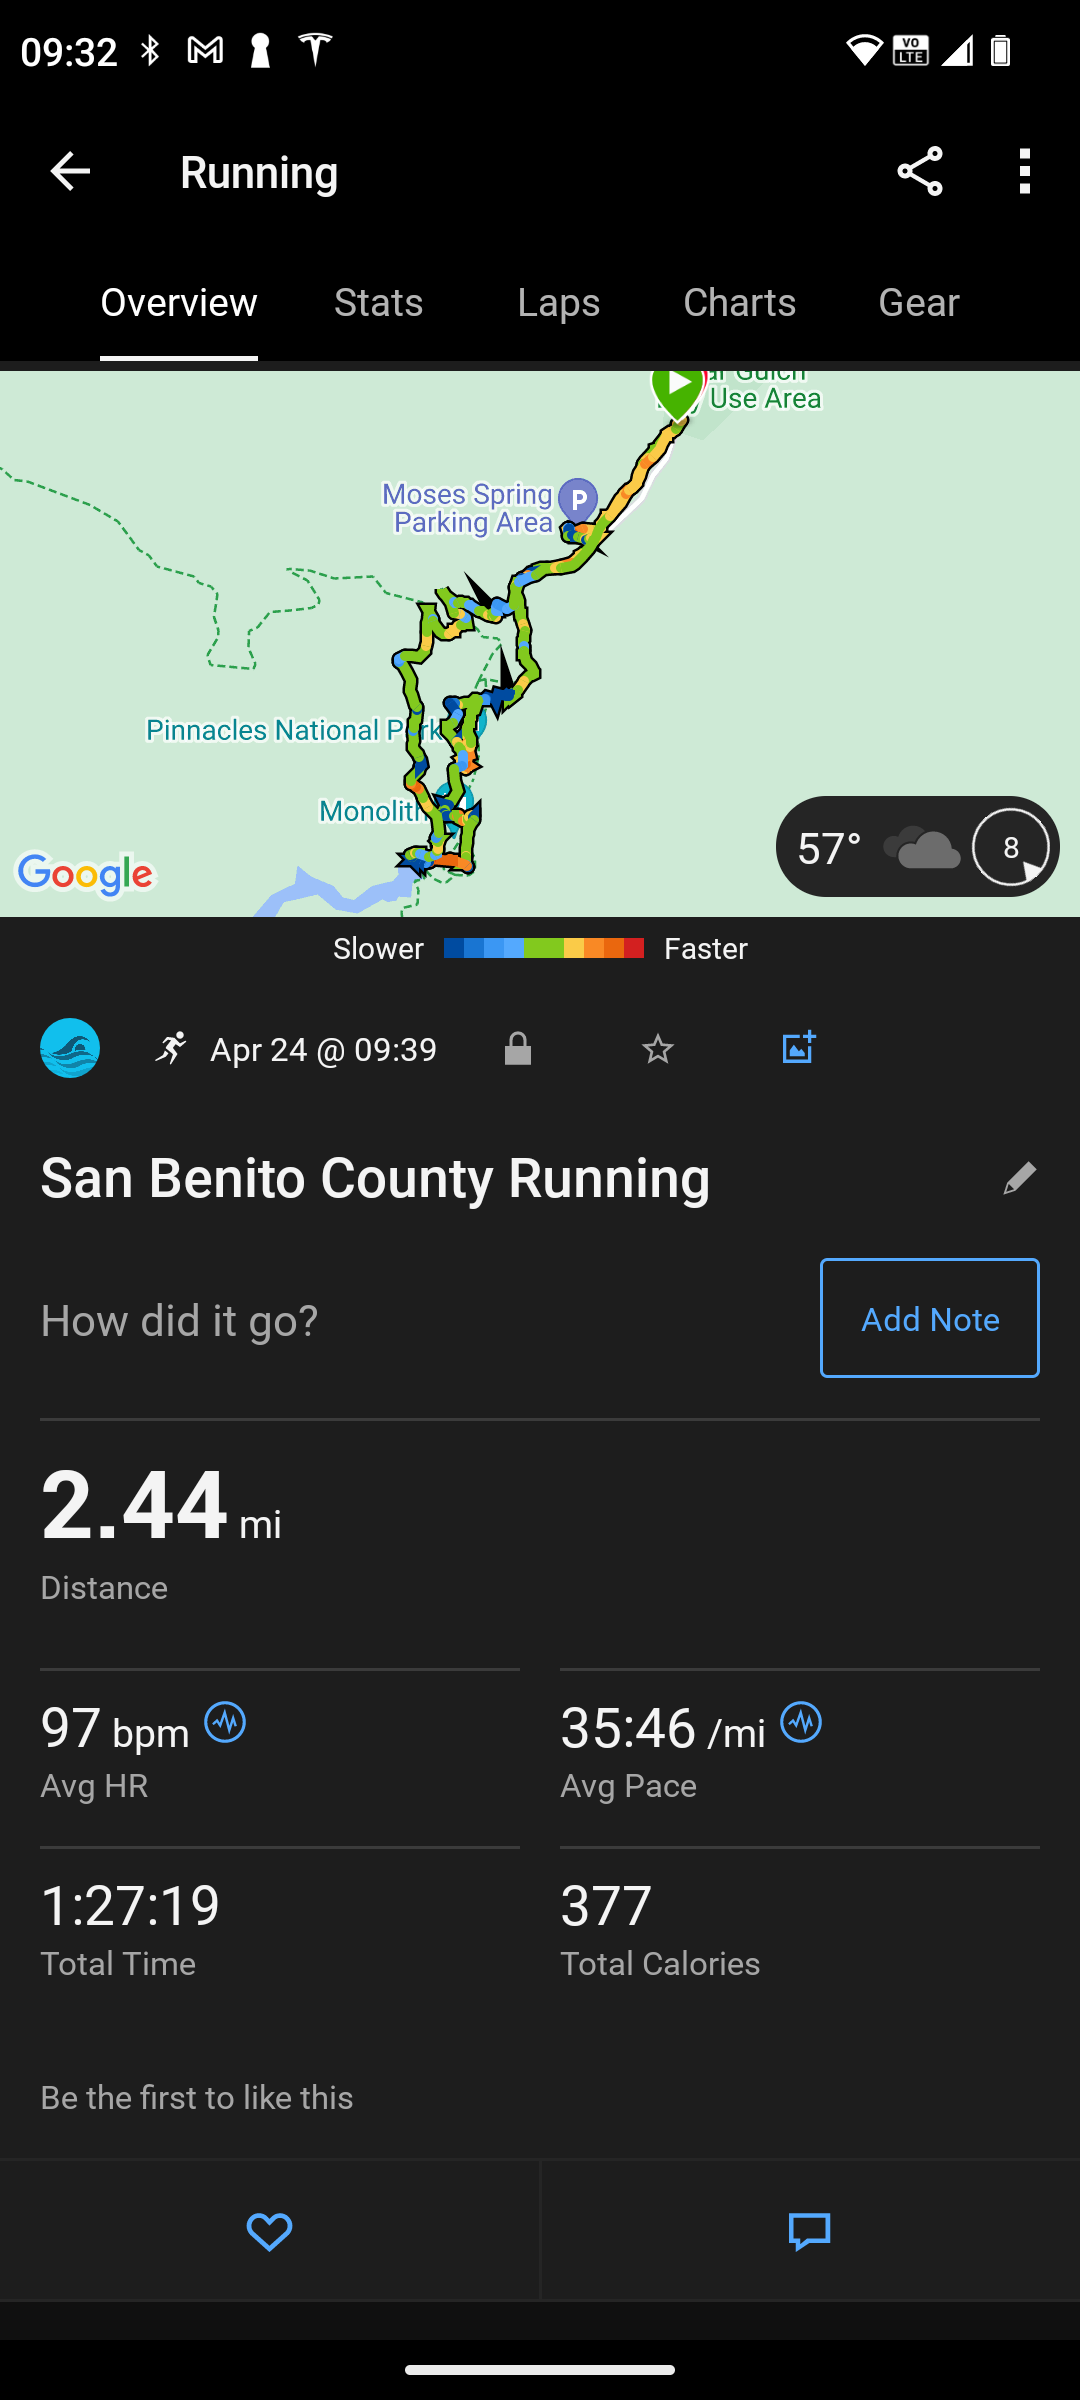The width and height of the screenshot is (1080, 2400).
Task: Toggle the privacy lock icon
Action: (x=518, y=1049)
